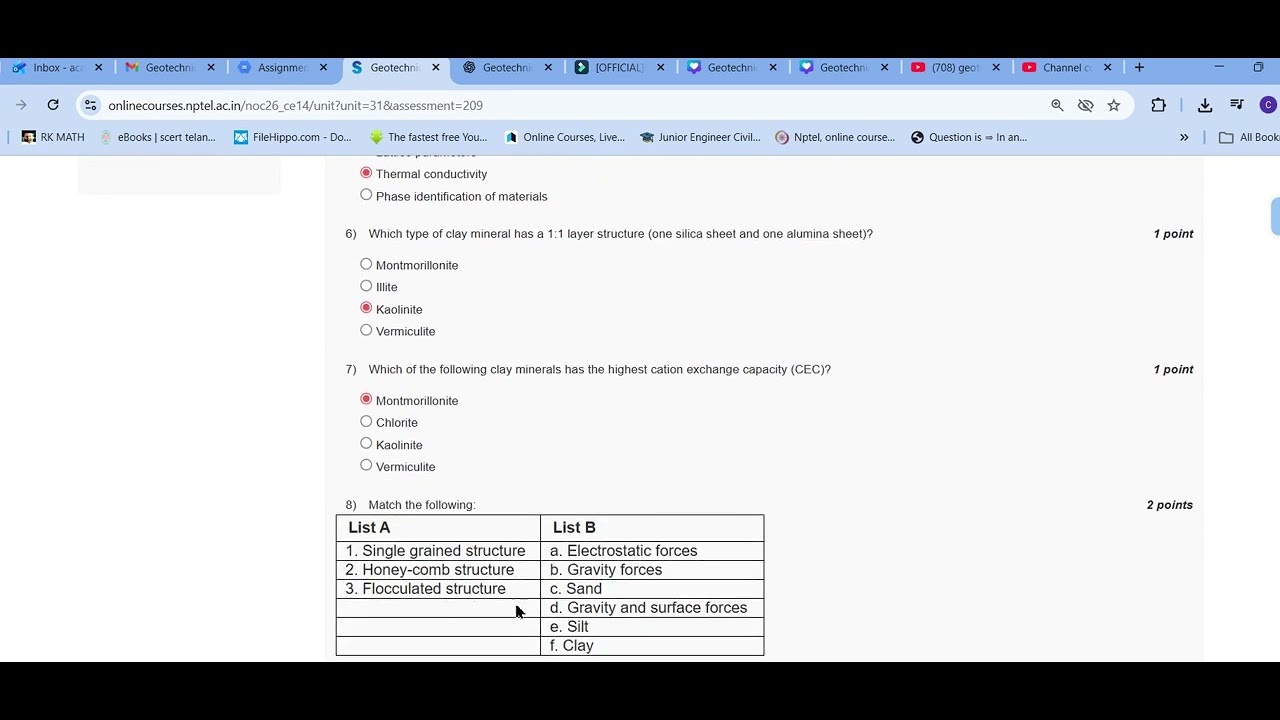Click table cell 'a. Electrostatic forces'
1280x720 pixels.
pyautogui.click(x=652, y=551)
